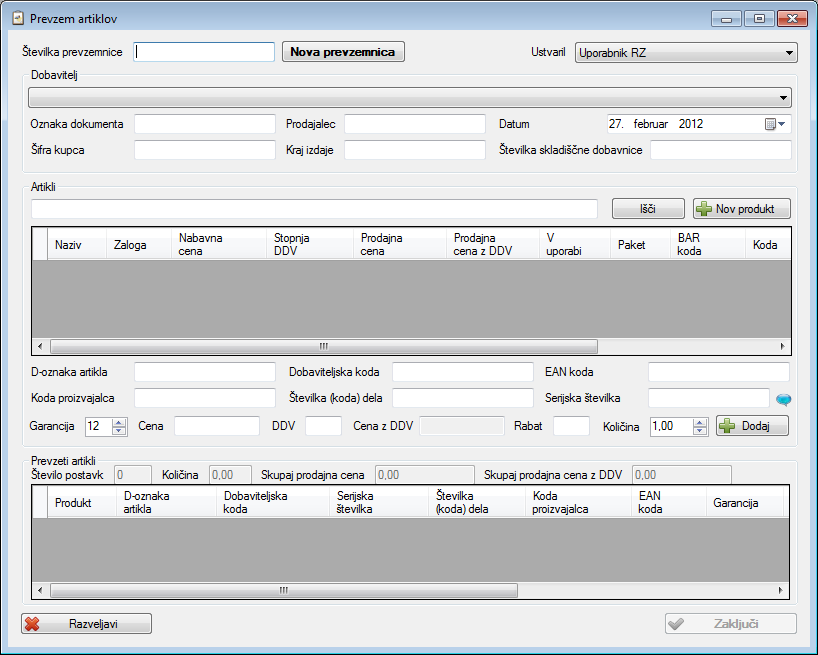Viewport: 818px width, 655px height.
Task: Click the EAN koda input field
Action: 719,372
